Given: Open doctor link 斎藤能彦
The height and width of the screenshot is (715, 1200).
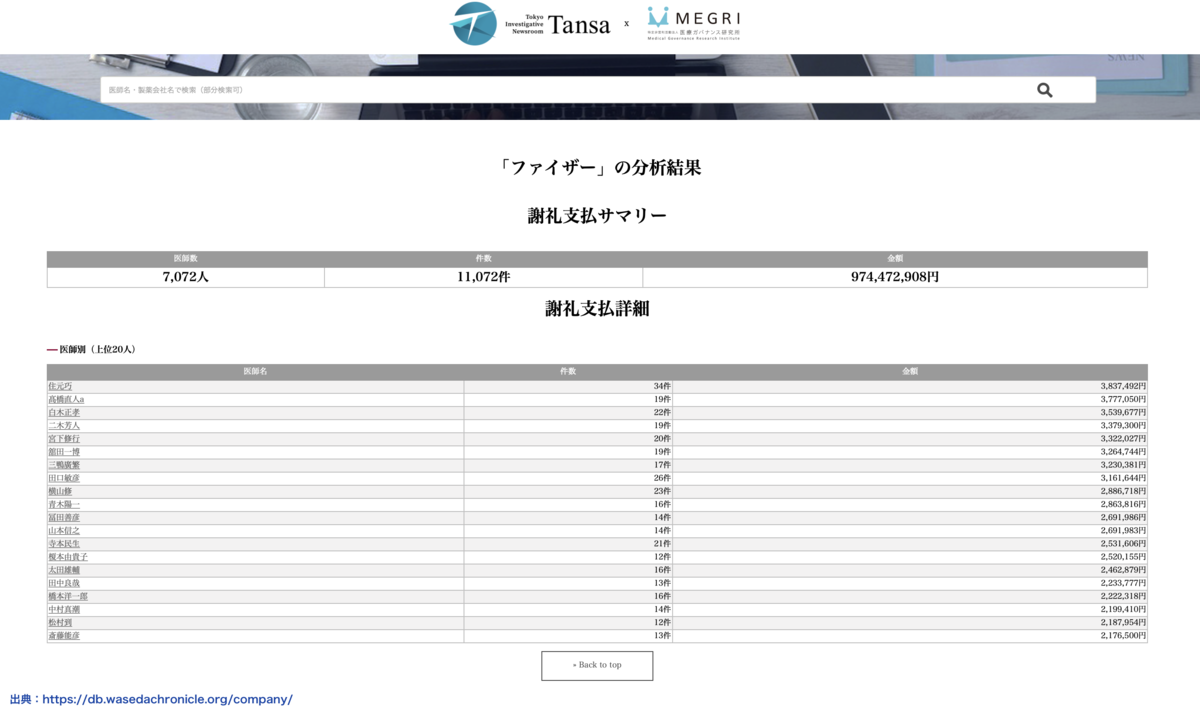Looking at the screenshot, I should [64, 635].
